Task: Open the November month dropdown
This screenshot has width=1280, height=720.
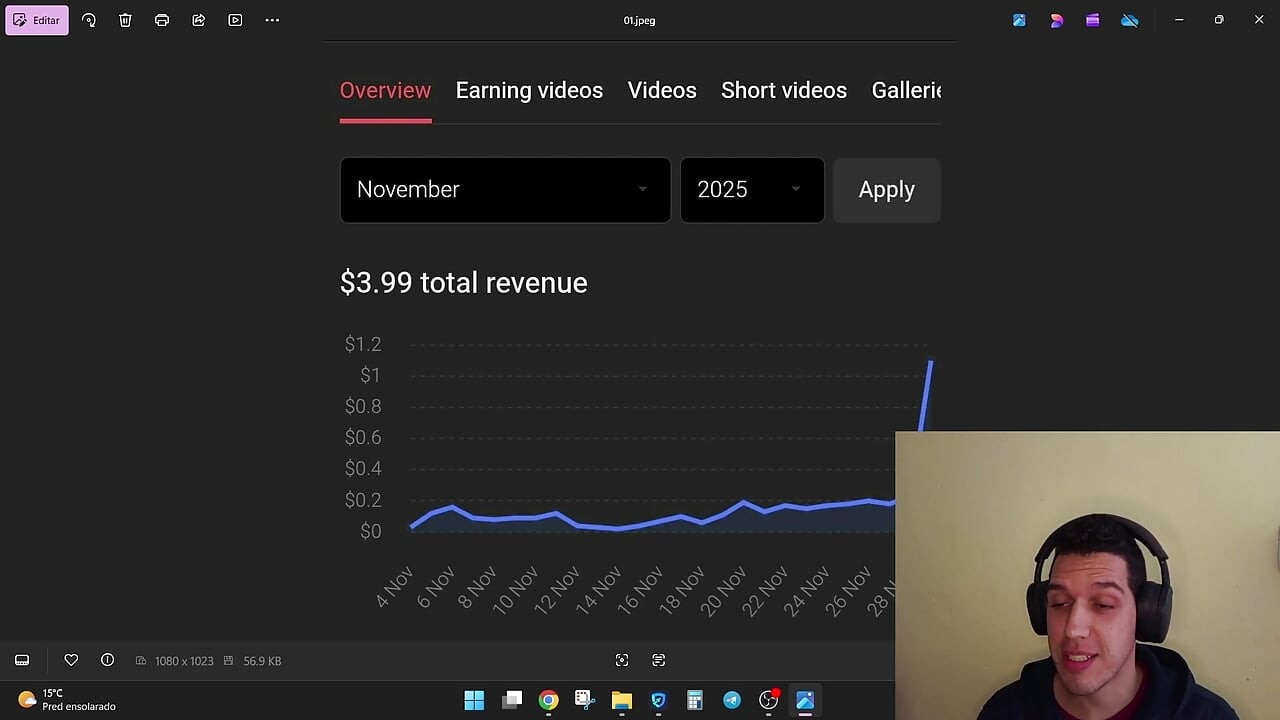Action: pos(505,190)
